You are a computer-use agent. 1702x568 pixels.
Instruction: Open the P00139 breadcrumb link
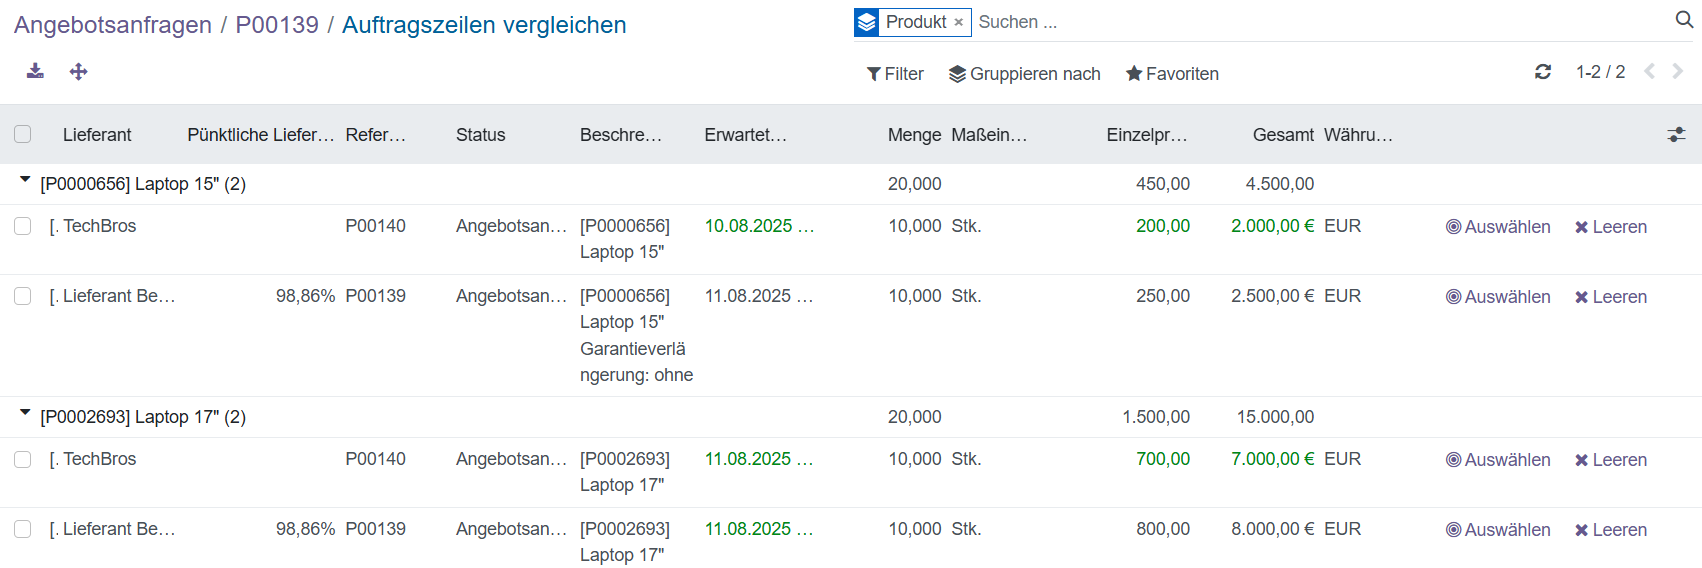[277, 25]
